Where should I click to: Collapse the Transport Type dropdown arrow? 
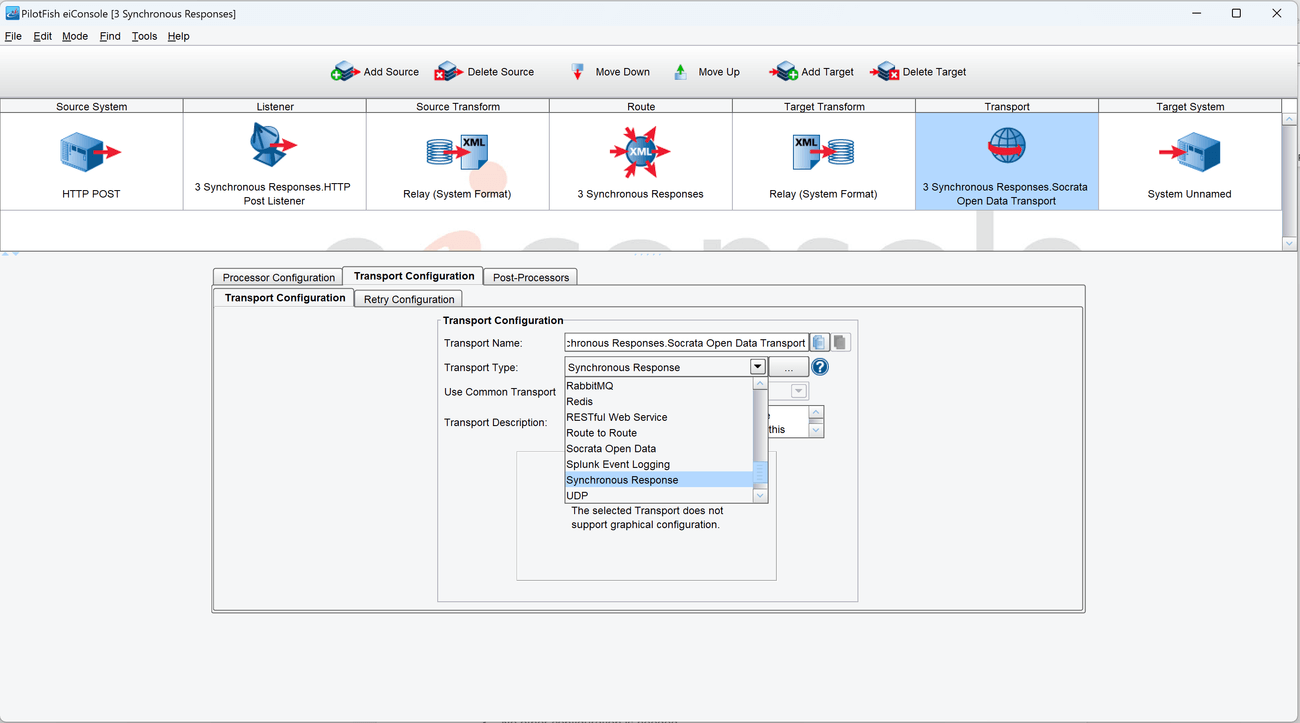point(758,367)
